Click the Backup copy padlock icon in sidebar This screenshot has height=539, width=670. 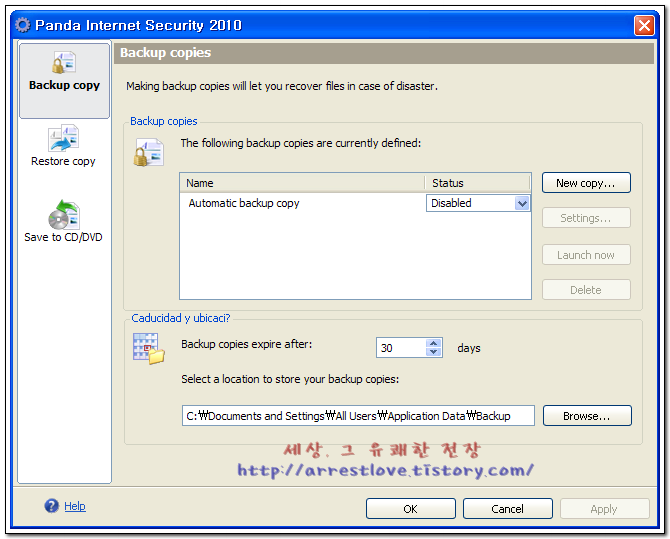coord(64,62)
